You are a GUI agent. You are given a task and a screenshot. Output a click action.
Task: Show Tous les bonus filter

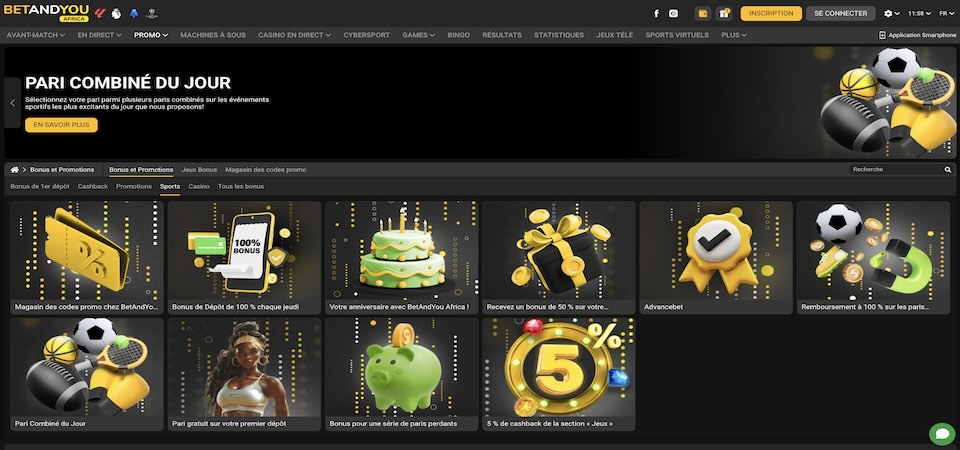(x=241, y=186)
